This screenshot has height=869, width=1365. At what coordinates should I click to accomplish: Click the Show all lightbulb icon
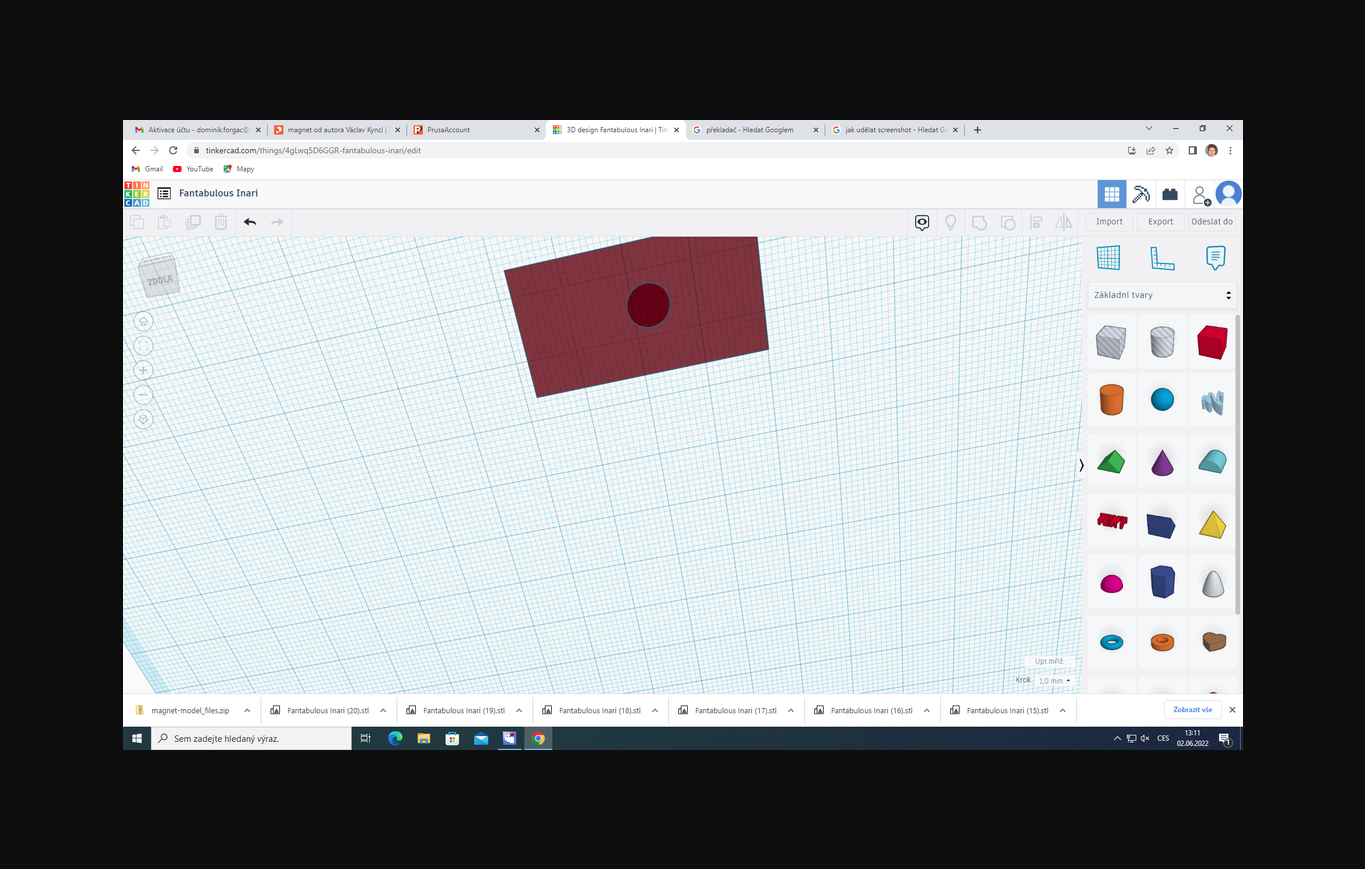click(951, 222)
